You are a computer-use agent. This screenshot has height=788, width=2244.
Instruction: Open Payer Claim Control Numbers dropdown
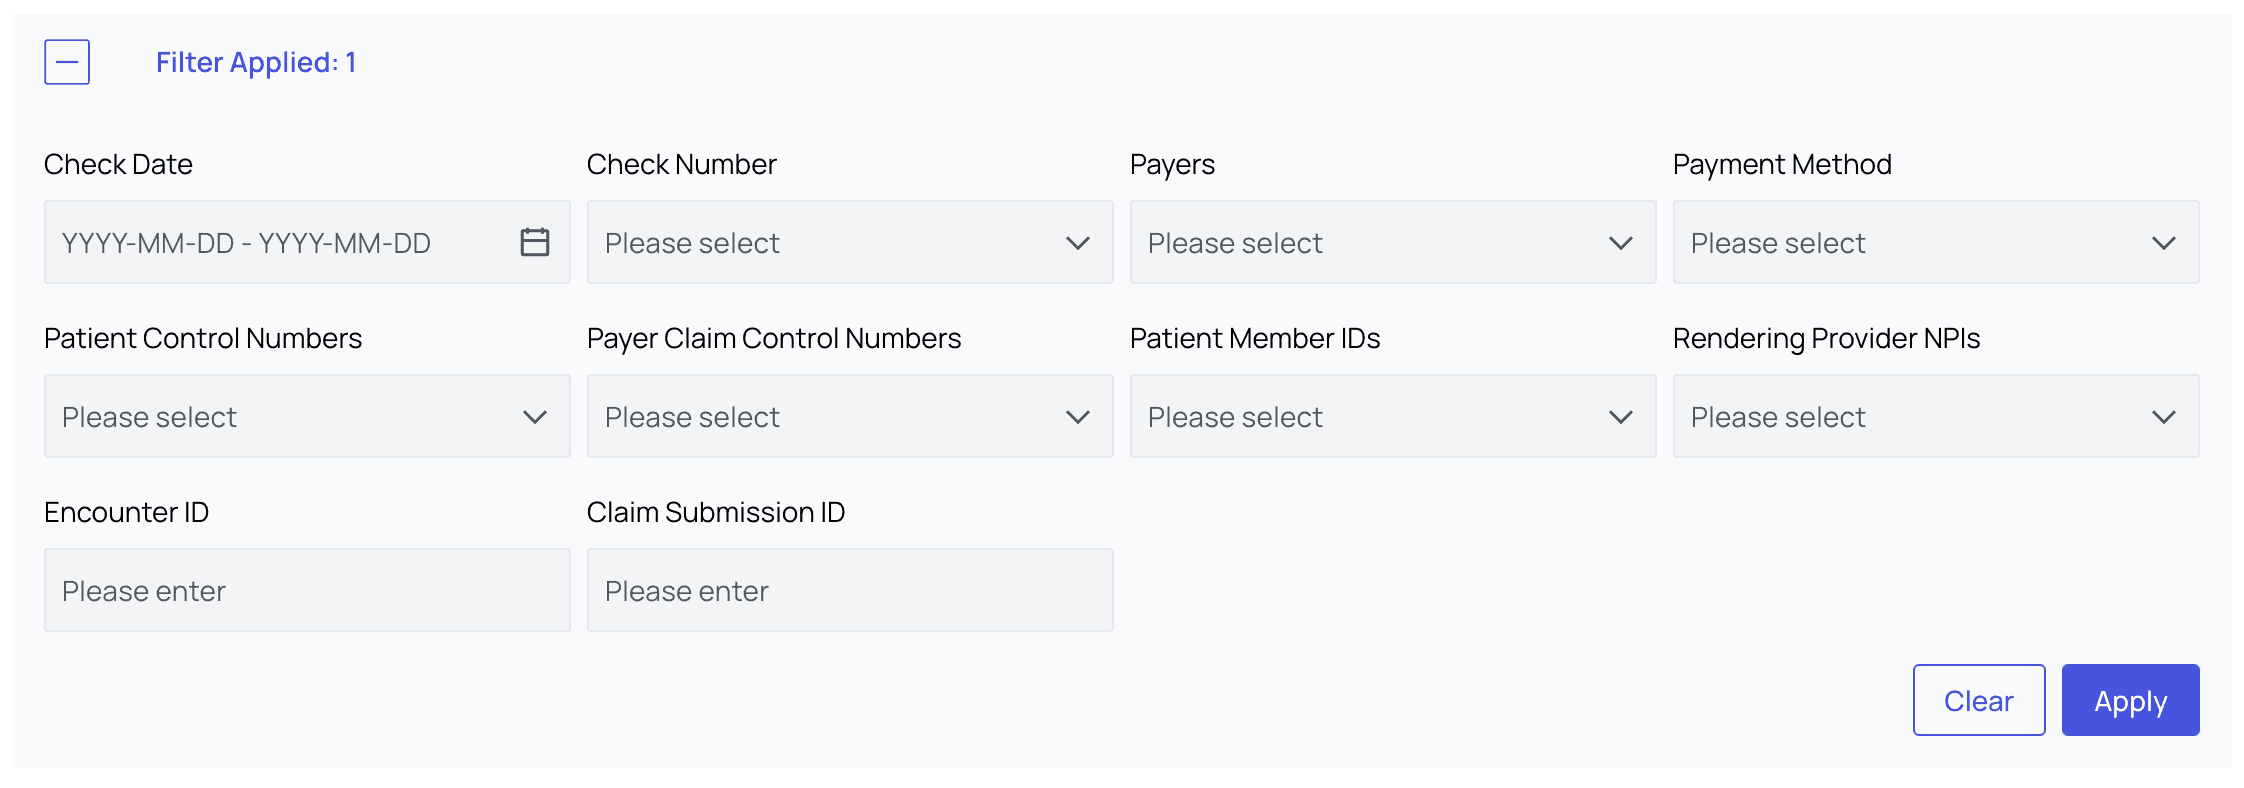[x=820, y=416]
